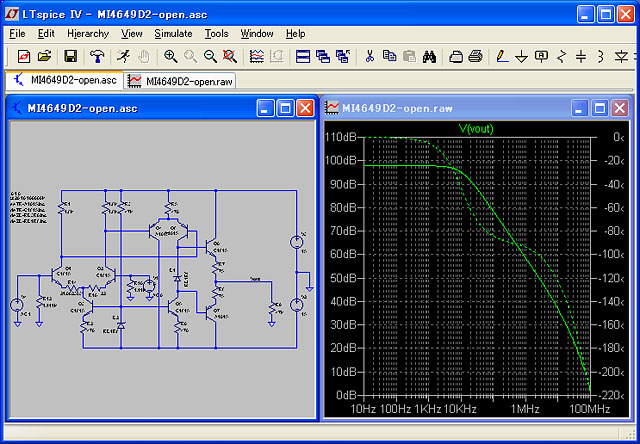Click the 10Hz frequency axis label
Viewport: 640px width, 444px height.
click(x=363, y=409)
